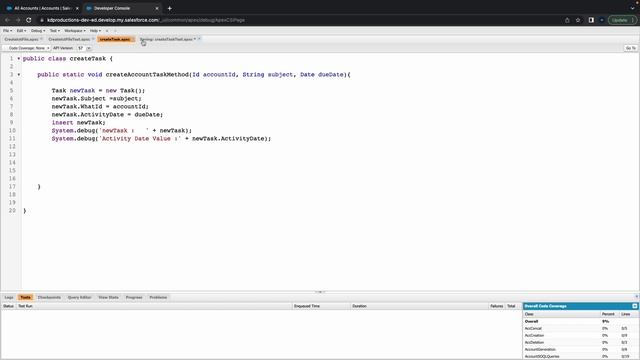Open the Debug menu
640x360 pixels.
click(38, 31)
